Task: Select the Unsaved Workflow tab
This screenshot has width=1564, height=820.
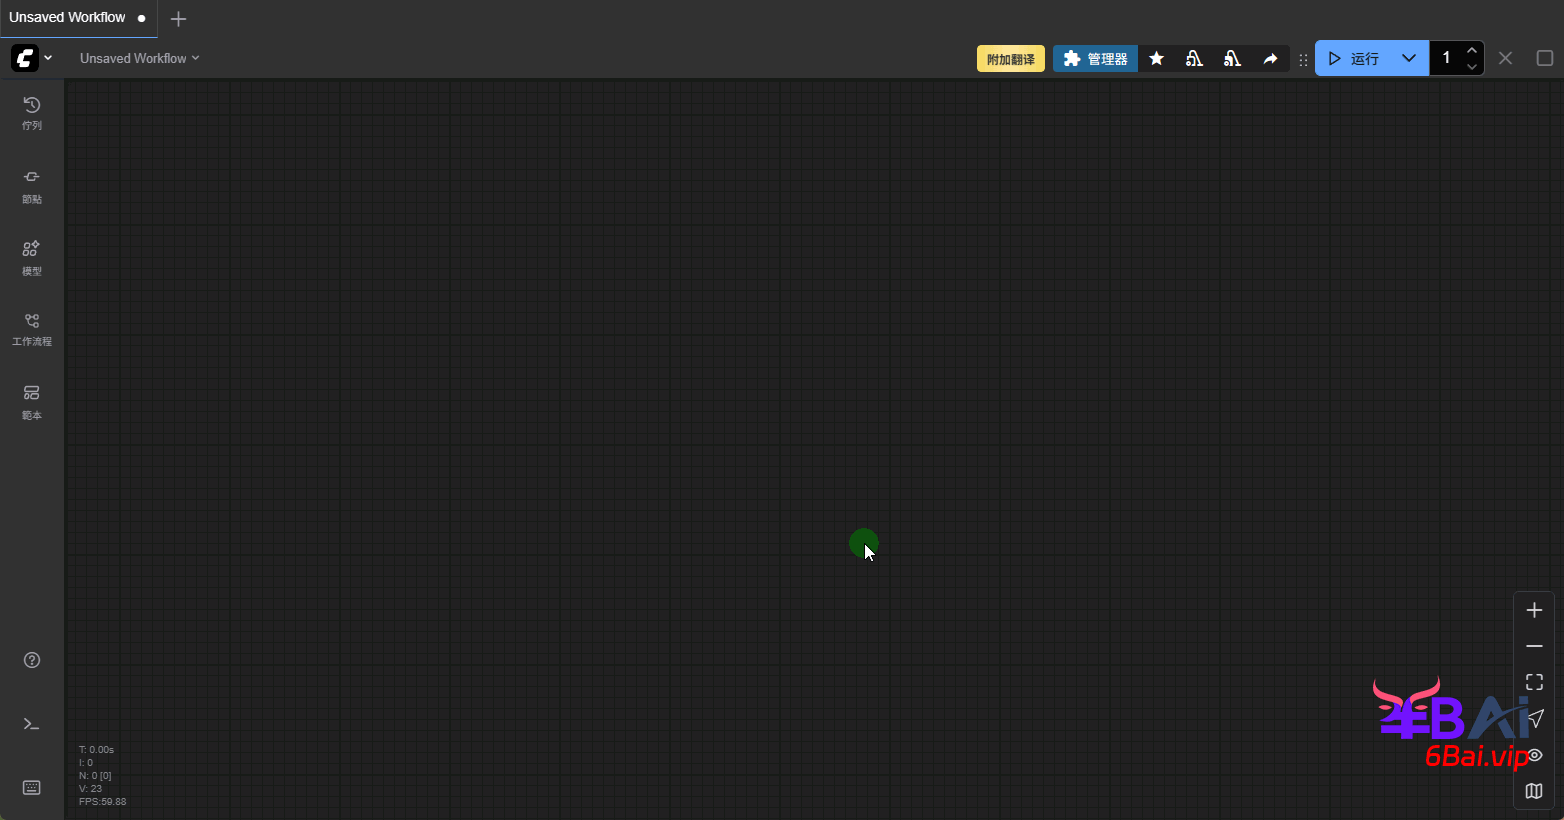Action: pos(68,18)
